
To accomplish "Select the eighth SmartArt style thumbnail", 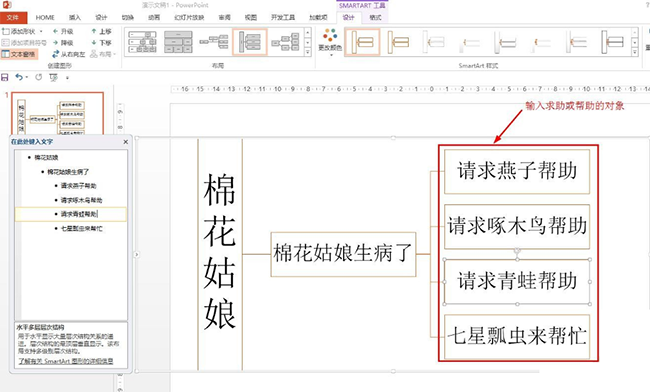I will coord(612,42).
